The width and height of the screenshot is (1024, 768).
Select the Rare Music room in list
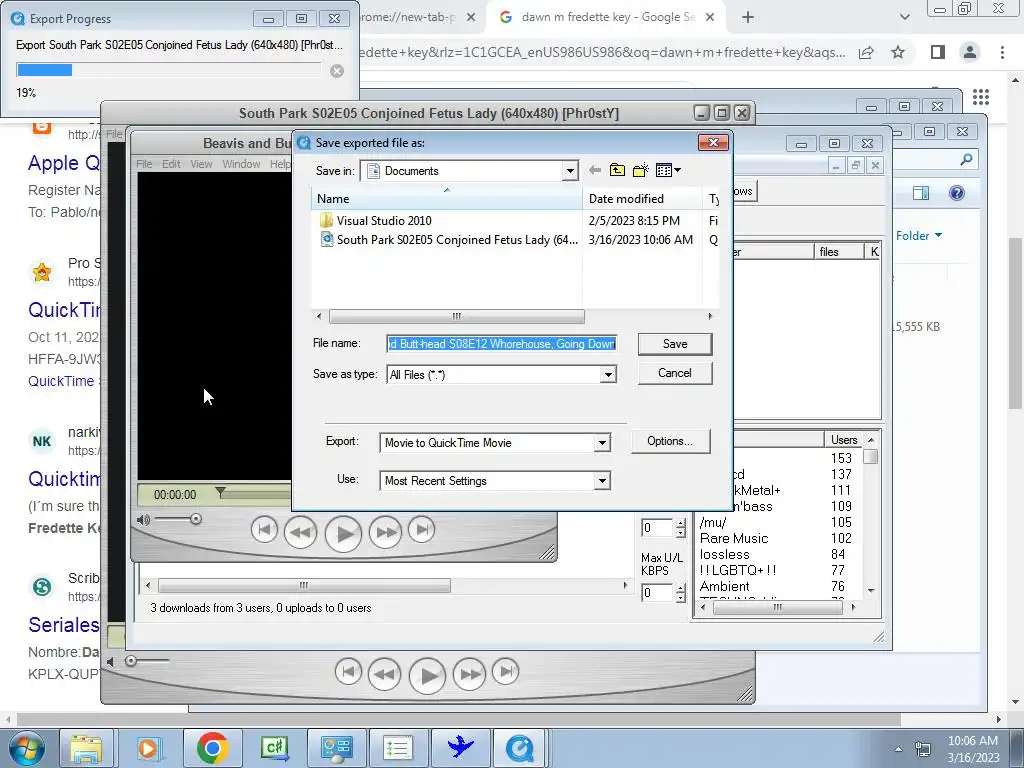pos(734,539)
